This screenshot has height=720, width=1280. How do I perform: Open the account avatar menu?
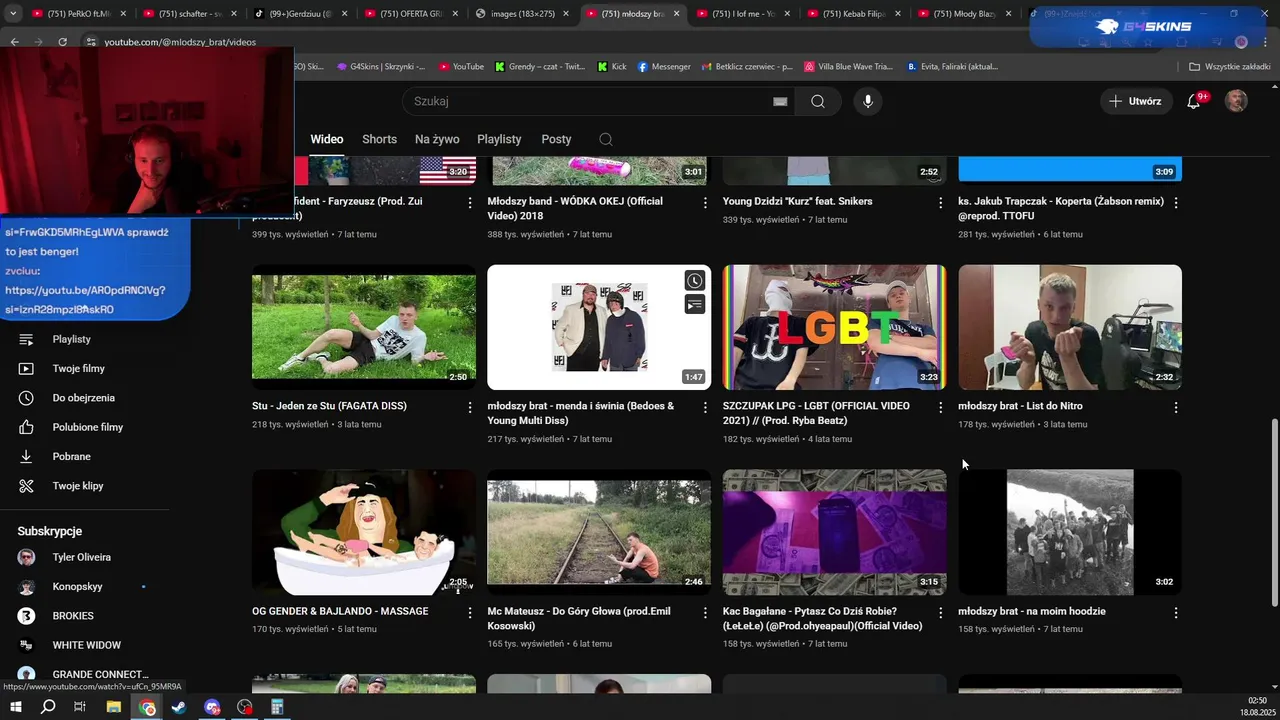[x=1237, y=101]
